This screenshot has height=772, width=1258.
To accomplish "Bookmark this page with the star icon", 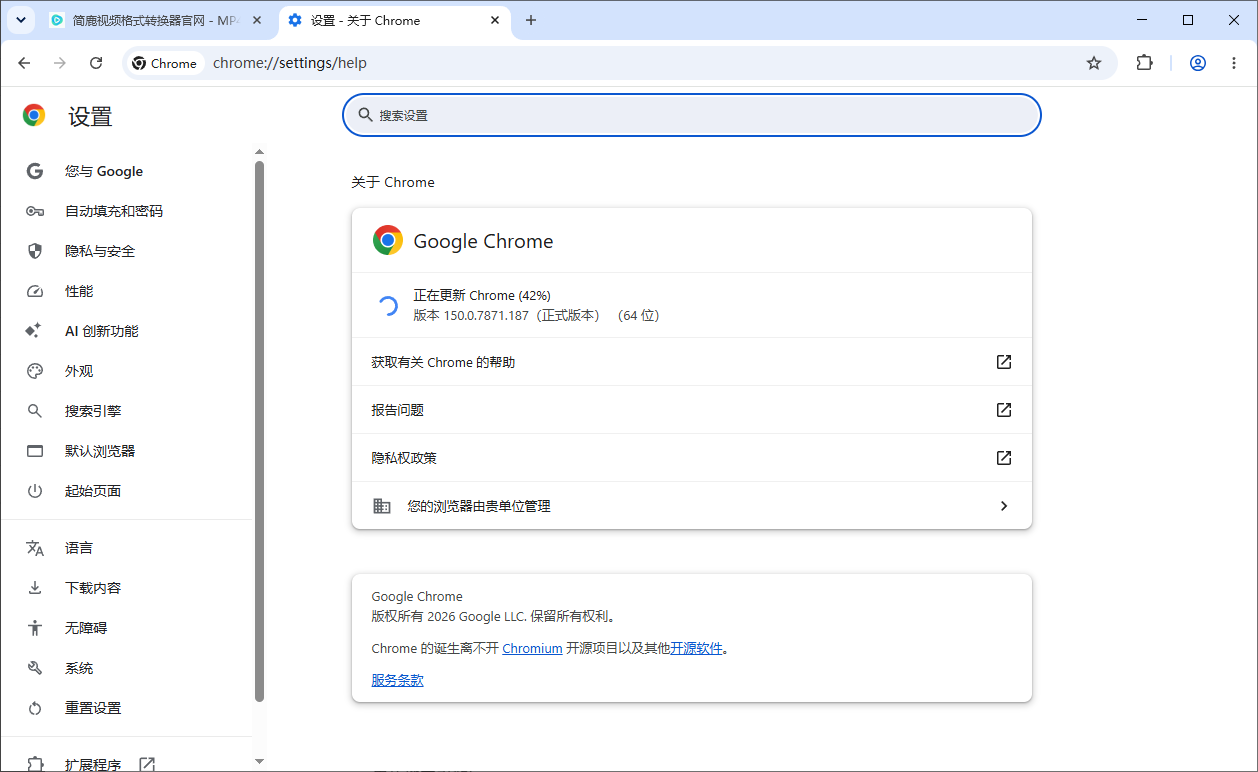I will click(x=1094, y=63).
